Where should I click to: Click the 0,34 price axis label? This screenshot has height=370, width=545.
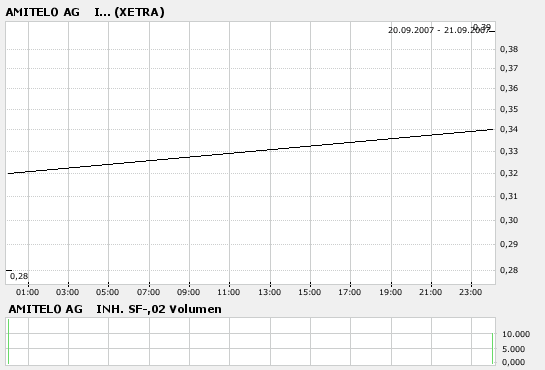click(x=509, y=129)
